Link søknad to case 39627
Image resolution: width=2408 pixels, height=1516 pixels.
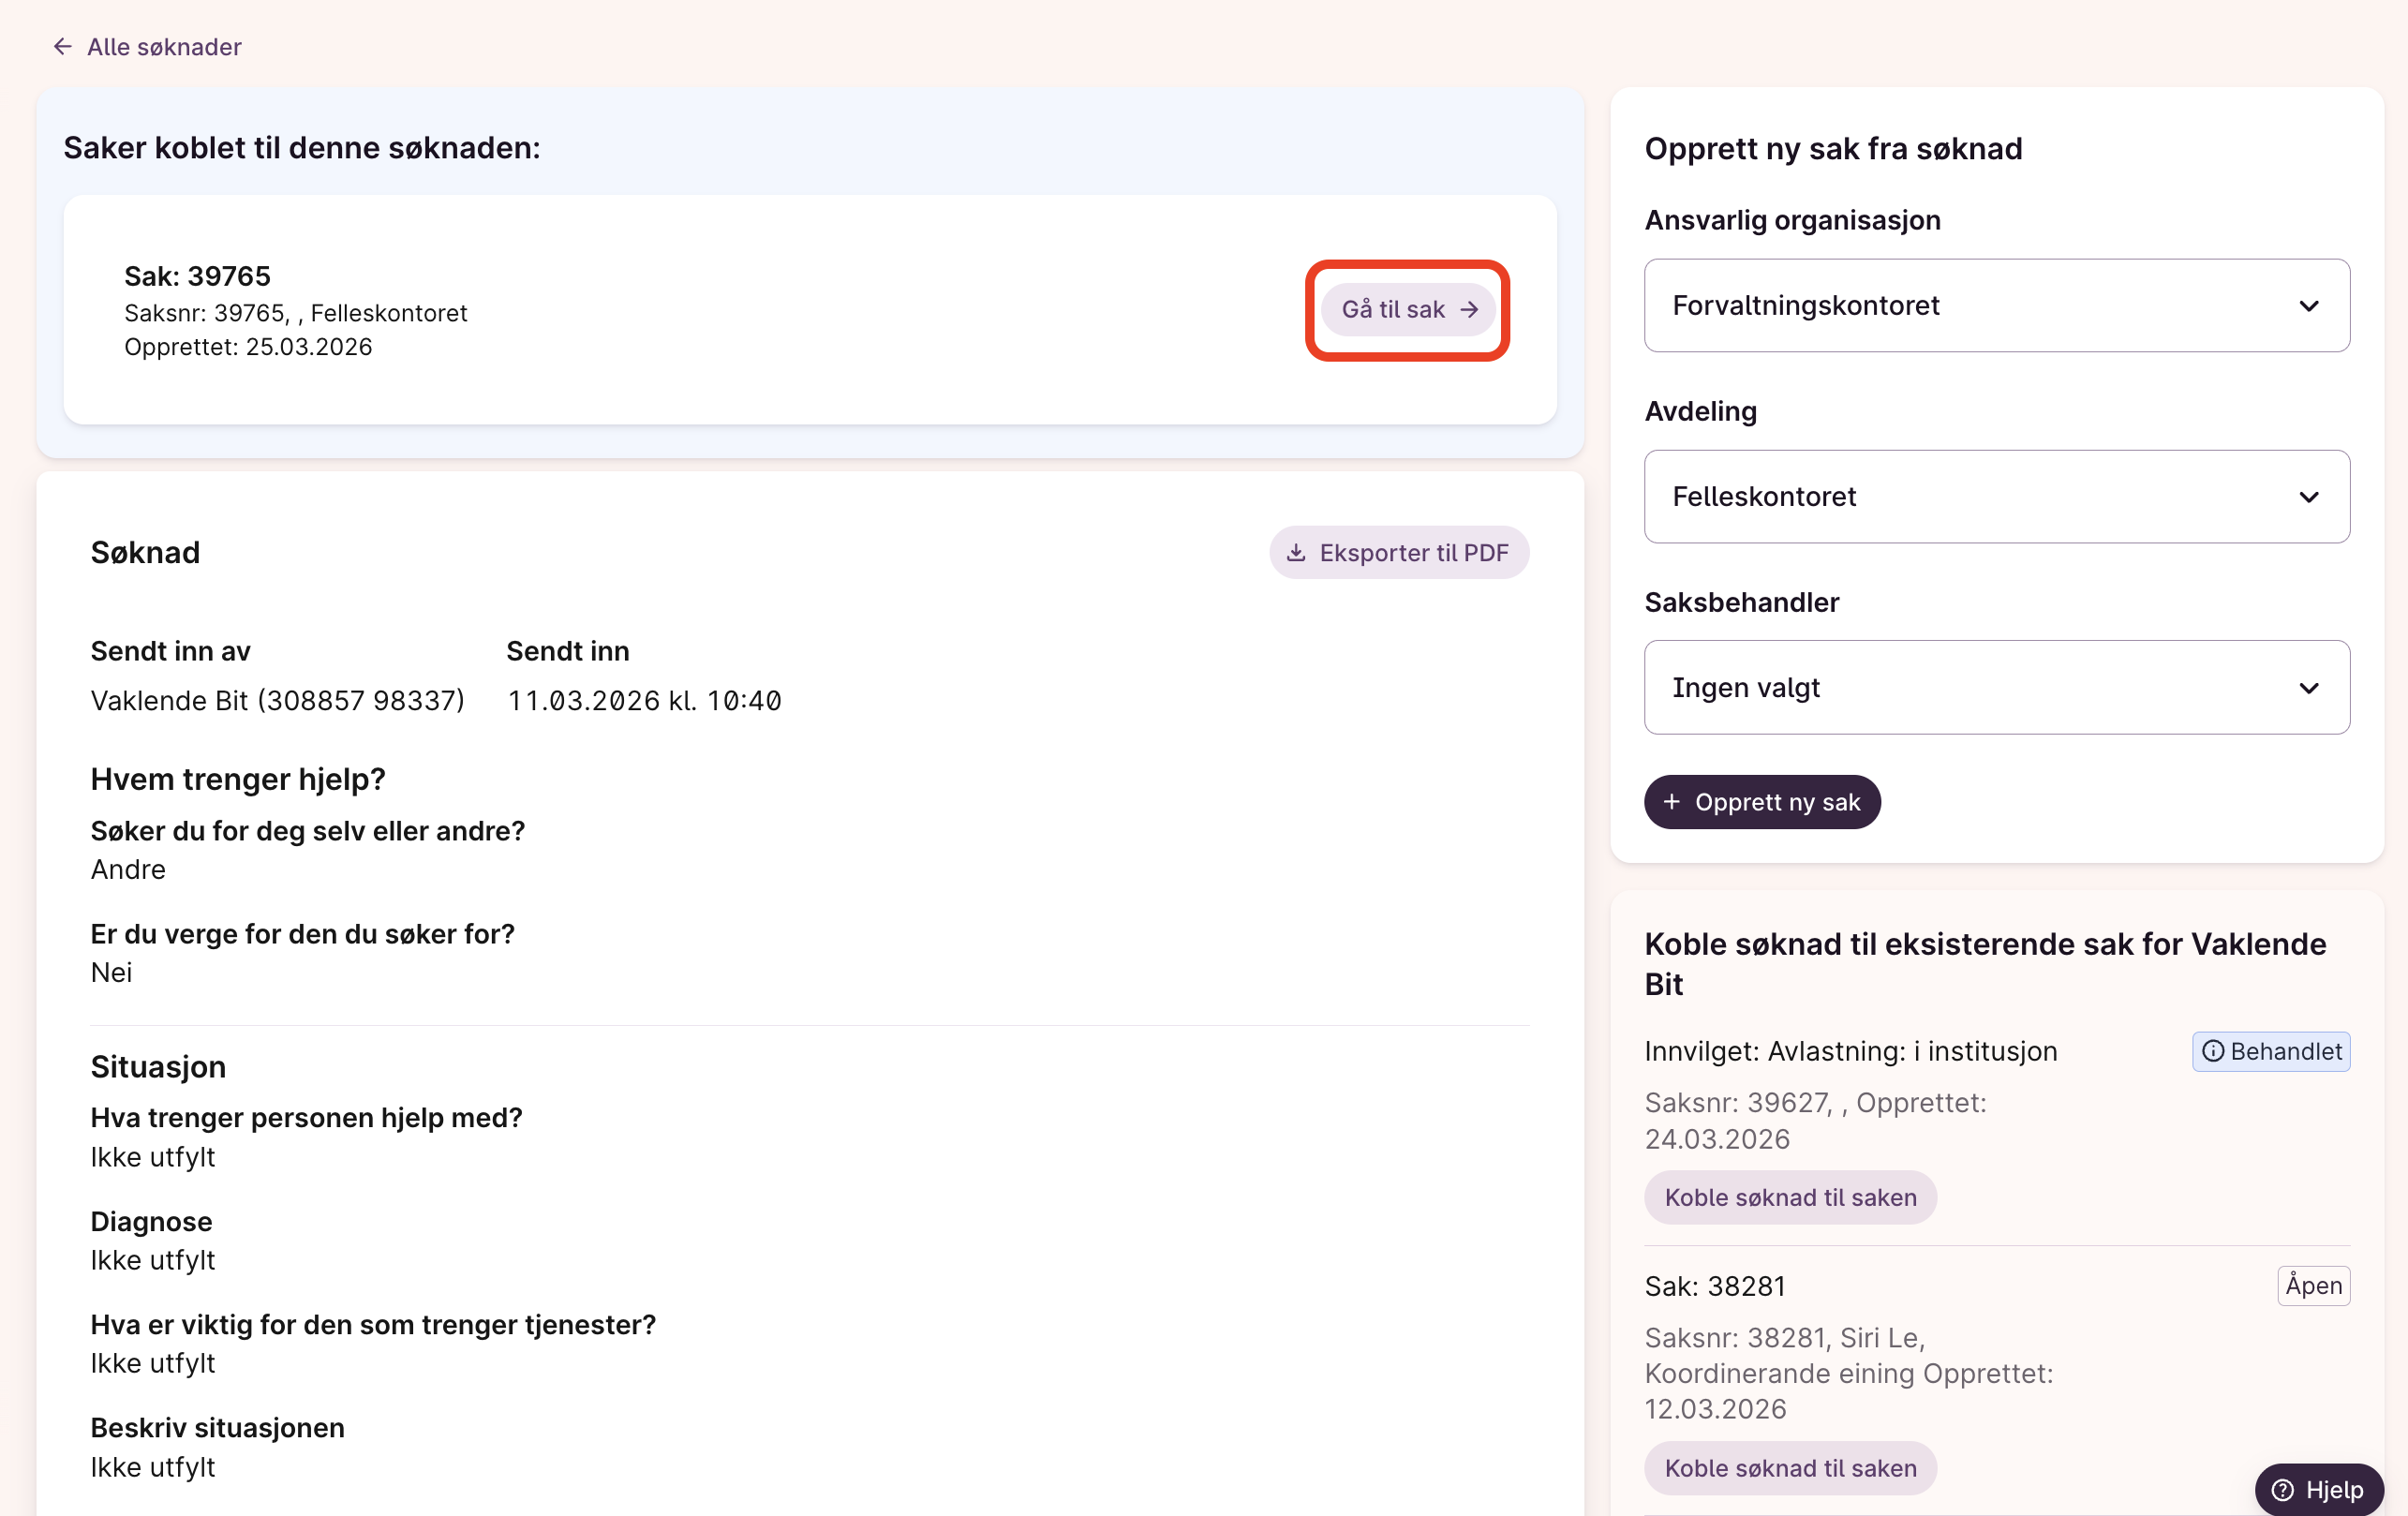pyautogui.click(x=1790, y=1198)
